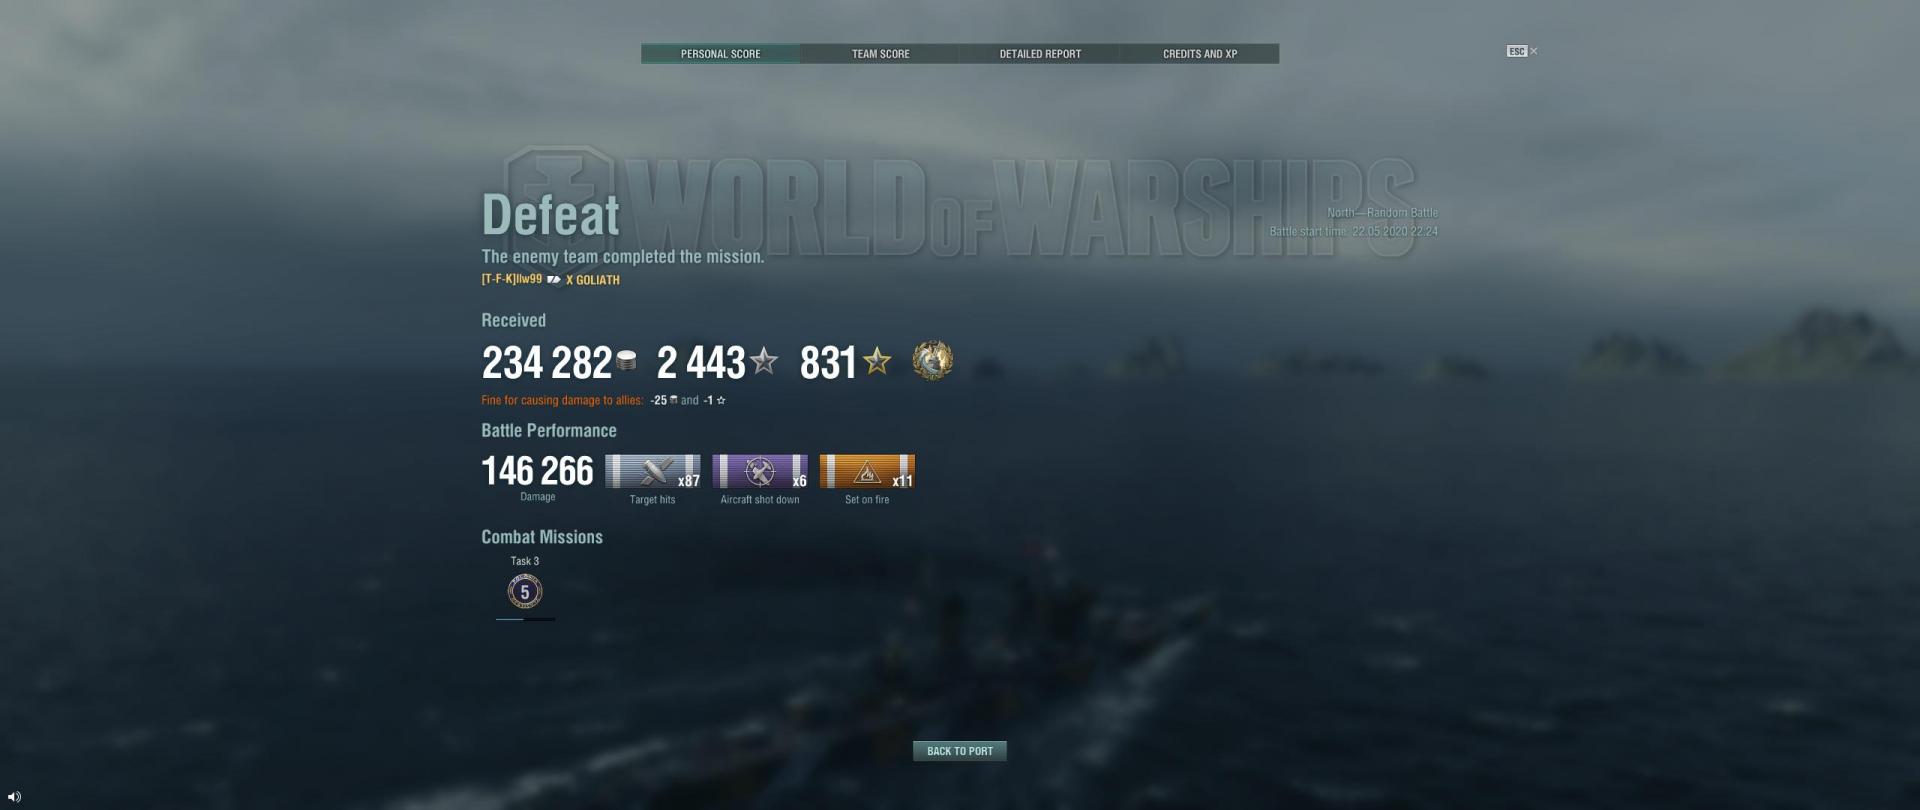Click the gold free XP star
This screenshot has height=810, width=1920.
click(877, 360)
